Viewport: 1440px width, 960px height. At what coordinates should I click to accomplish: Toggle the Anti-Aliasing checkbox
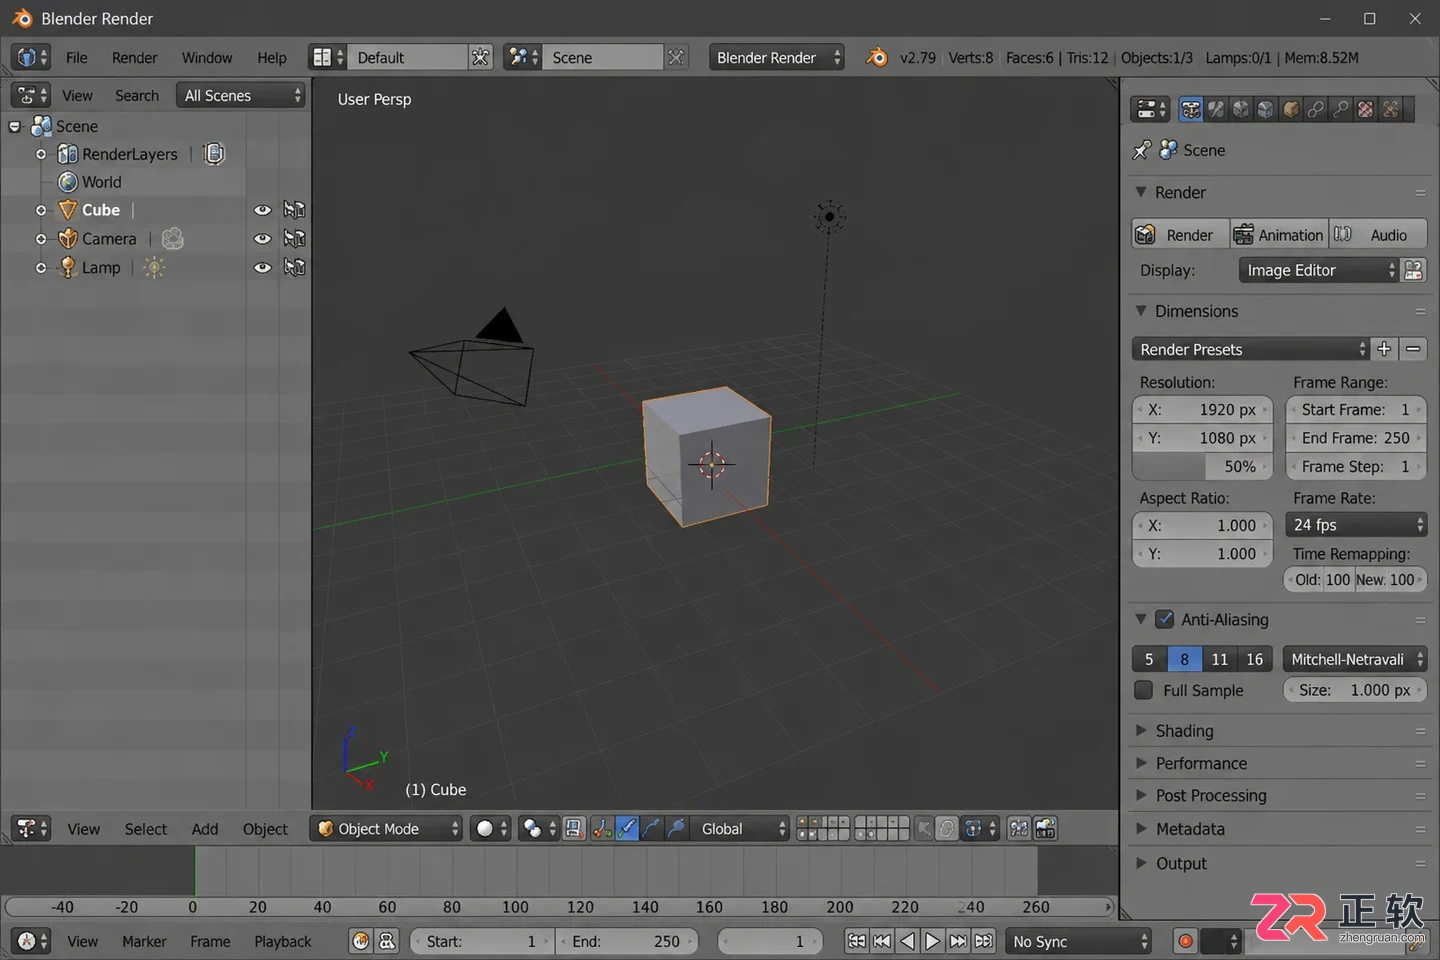pyautogui.click(x=1165, y=620)
